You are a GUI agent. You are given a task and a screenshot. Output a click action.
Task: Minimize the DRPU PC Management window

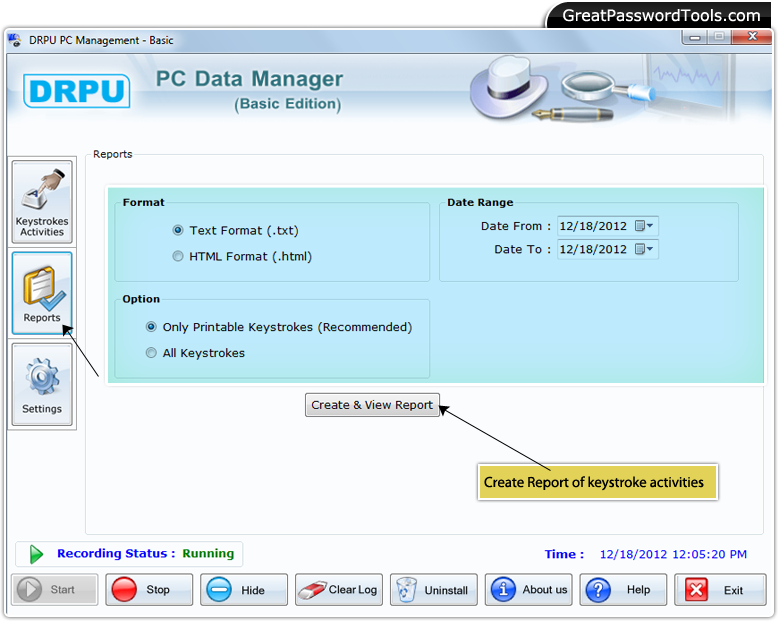[695, 37]
